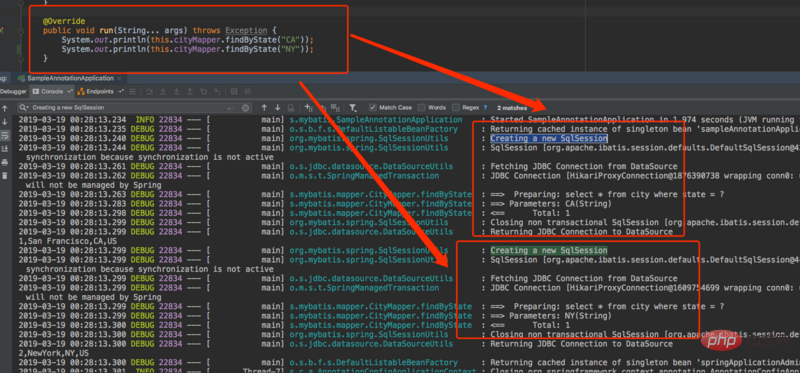
Task: Click the print console output icon
Action: [x=5, y=162]
